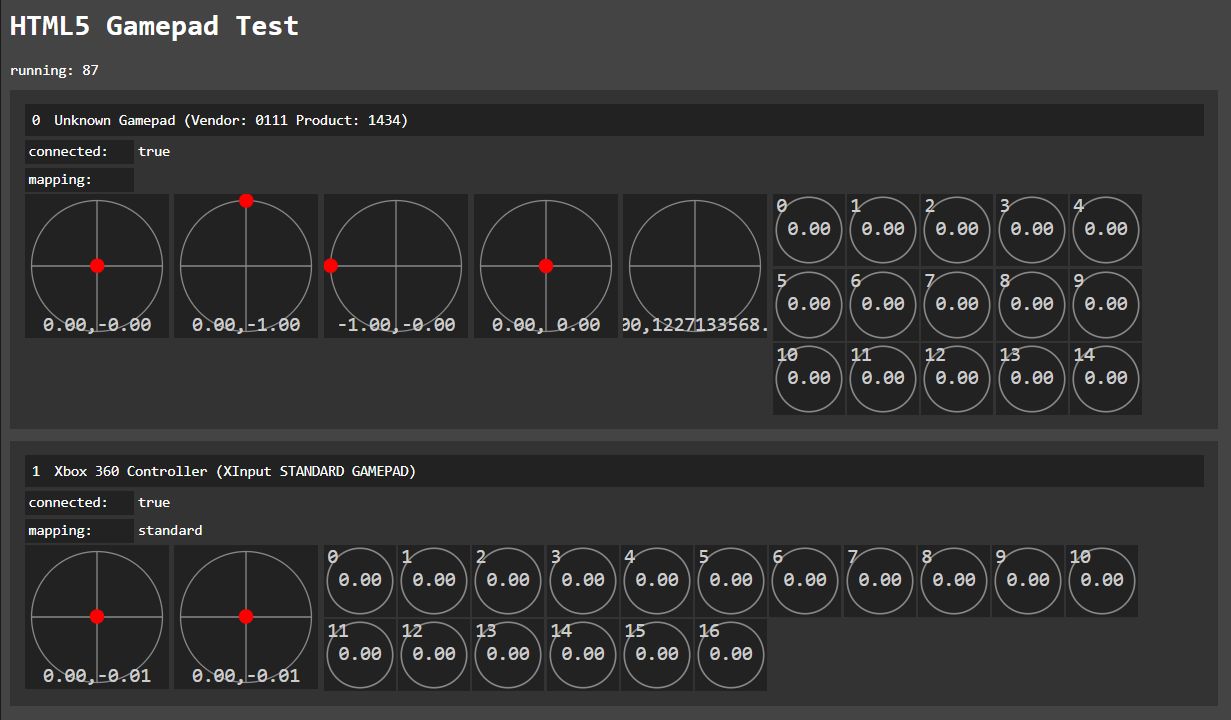Click button 14 indicator of the Unknown Gamepad
The image size is (1231, 720).
pyautogui.click(x=1106, y=379)
